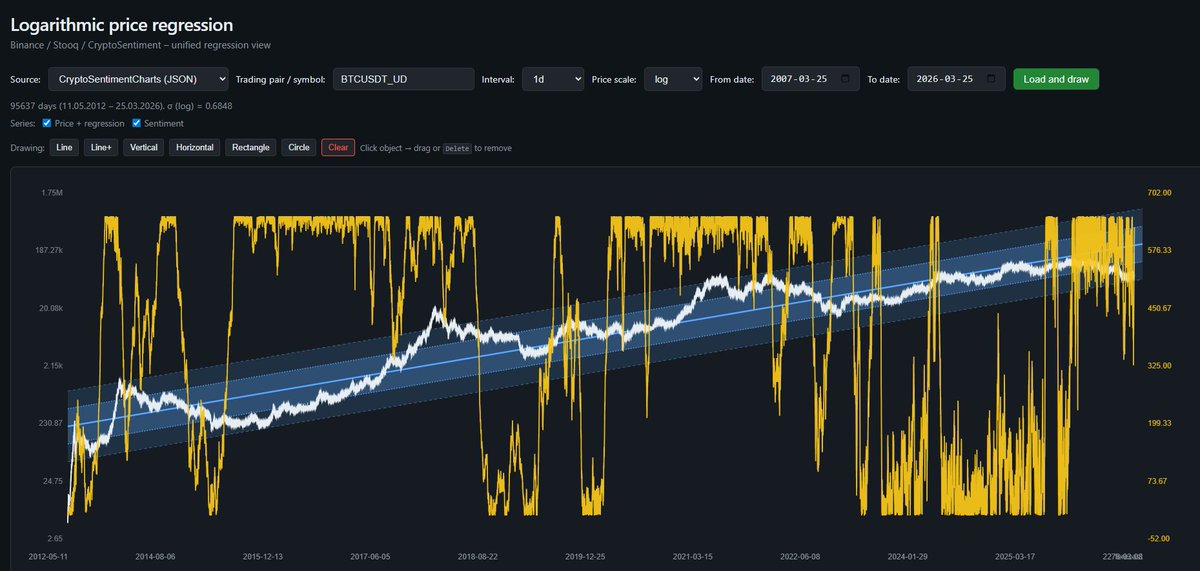
Task: Click the 24.75 price axis label
Action: pyautogui.click(x=52, y=482)
